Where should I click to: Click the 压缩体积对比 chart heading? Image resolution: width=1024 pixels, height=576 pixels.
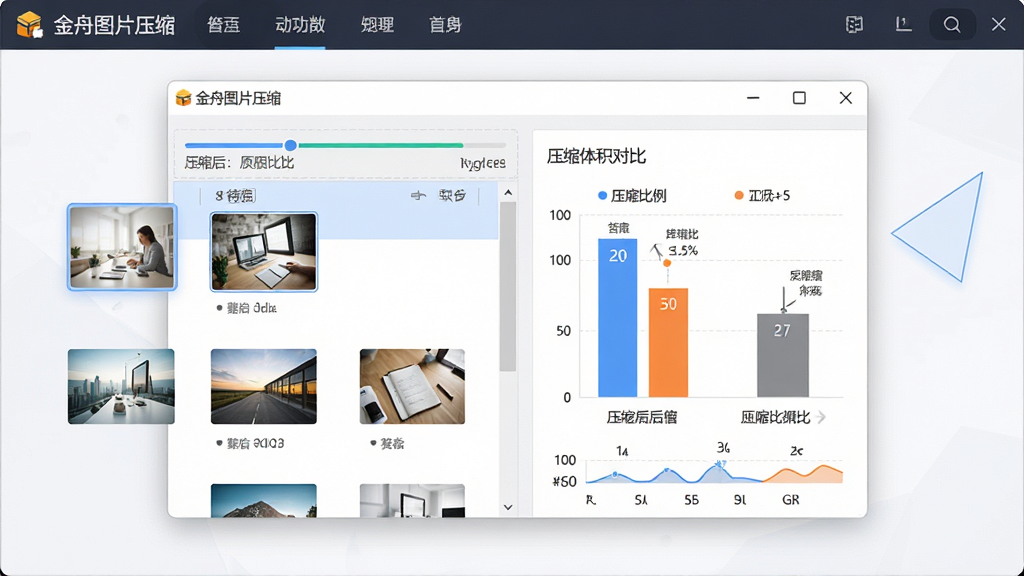pos(596,156)
